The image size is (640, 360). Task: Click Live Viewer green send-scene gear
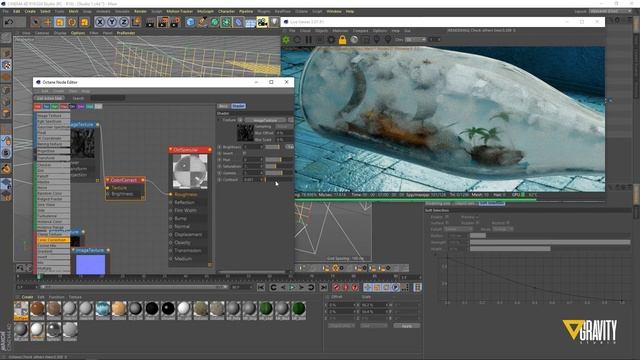point(286,40)
